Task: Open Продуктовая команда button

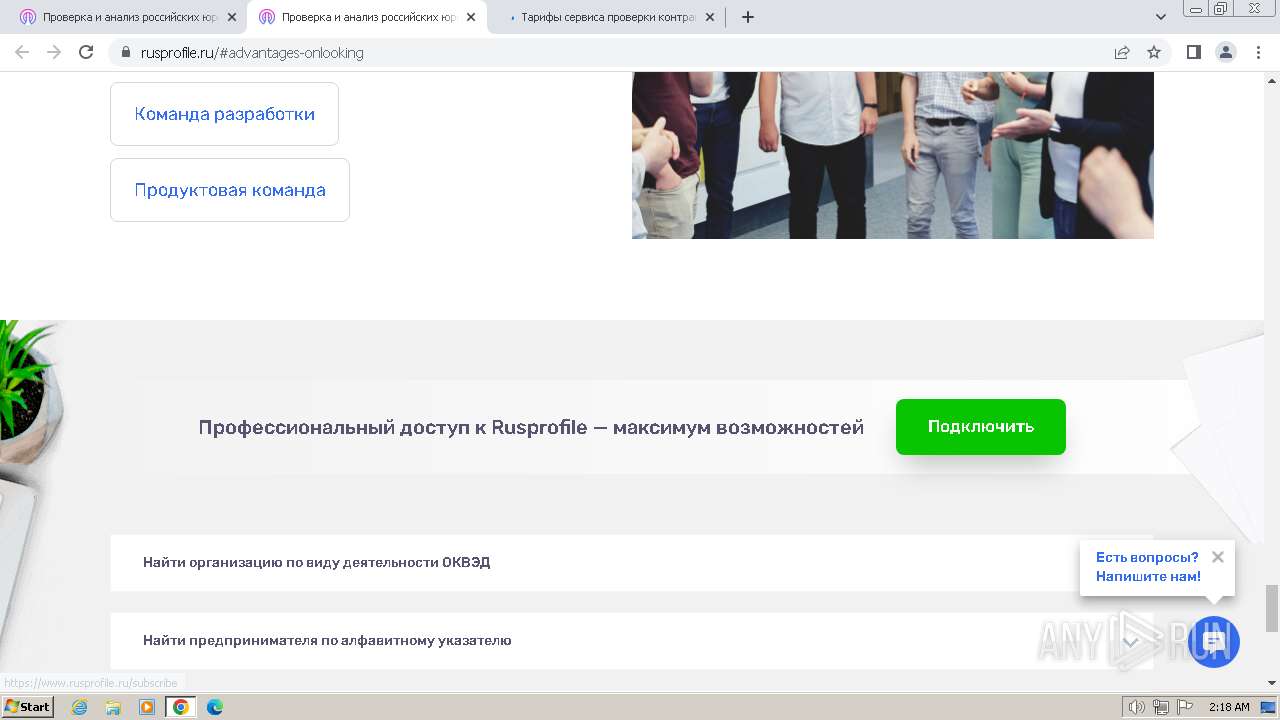Action: (230, 190)
